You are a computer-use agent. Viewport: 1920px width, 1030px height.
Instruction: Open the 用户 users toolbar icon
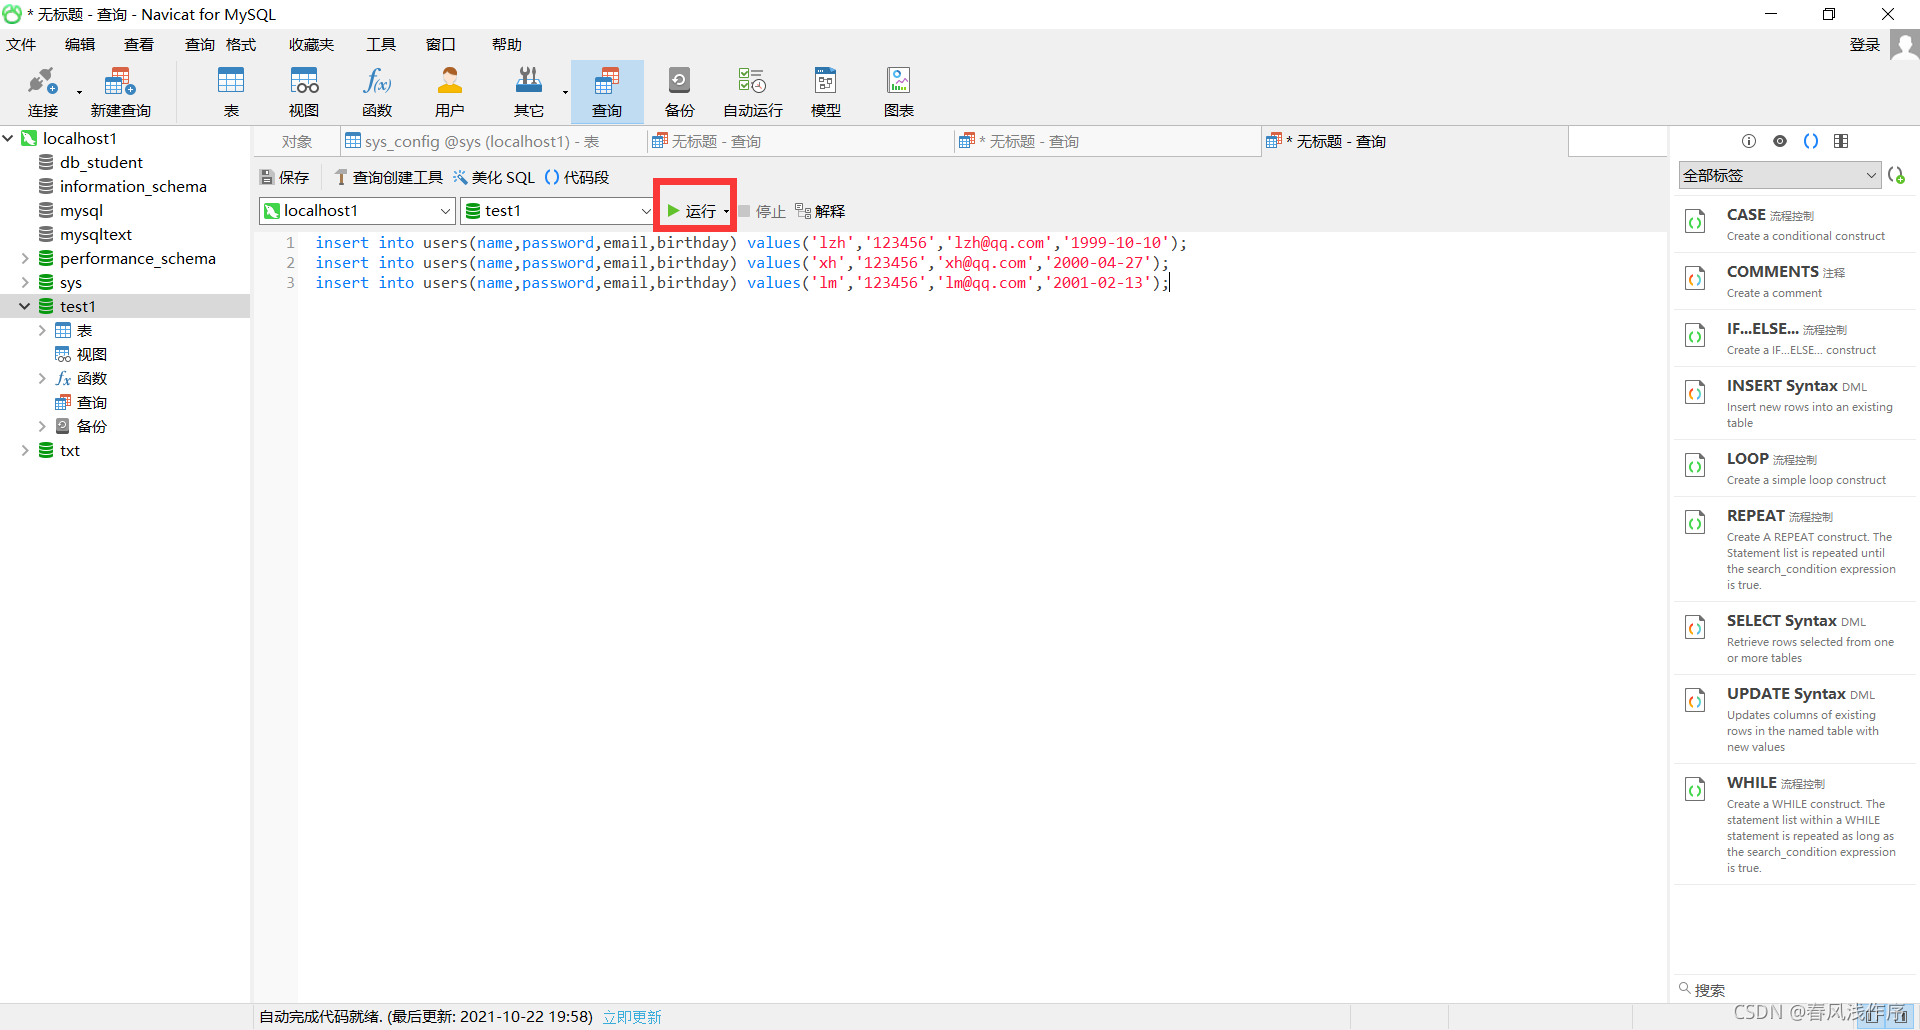(450, 92)
